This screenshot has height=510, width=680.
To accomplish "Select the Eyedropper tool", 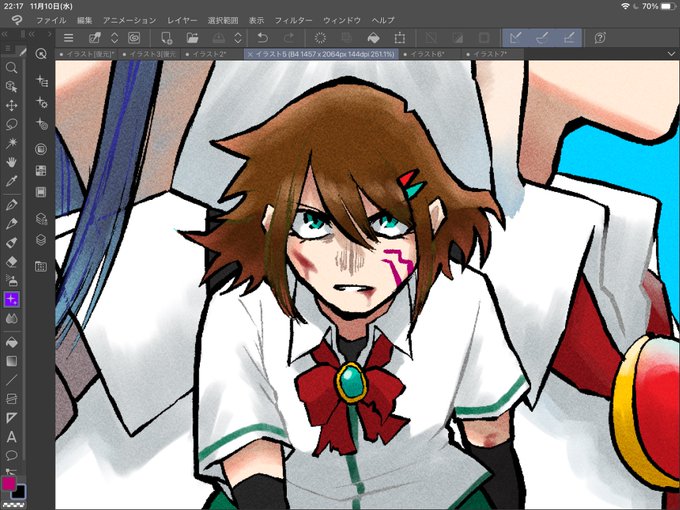I will click(11, 181).
